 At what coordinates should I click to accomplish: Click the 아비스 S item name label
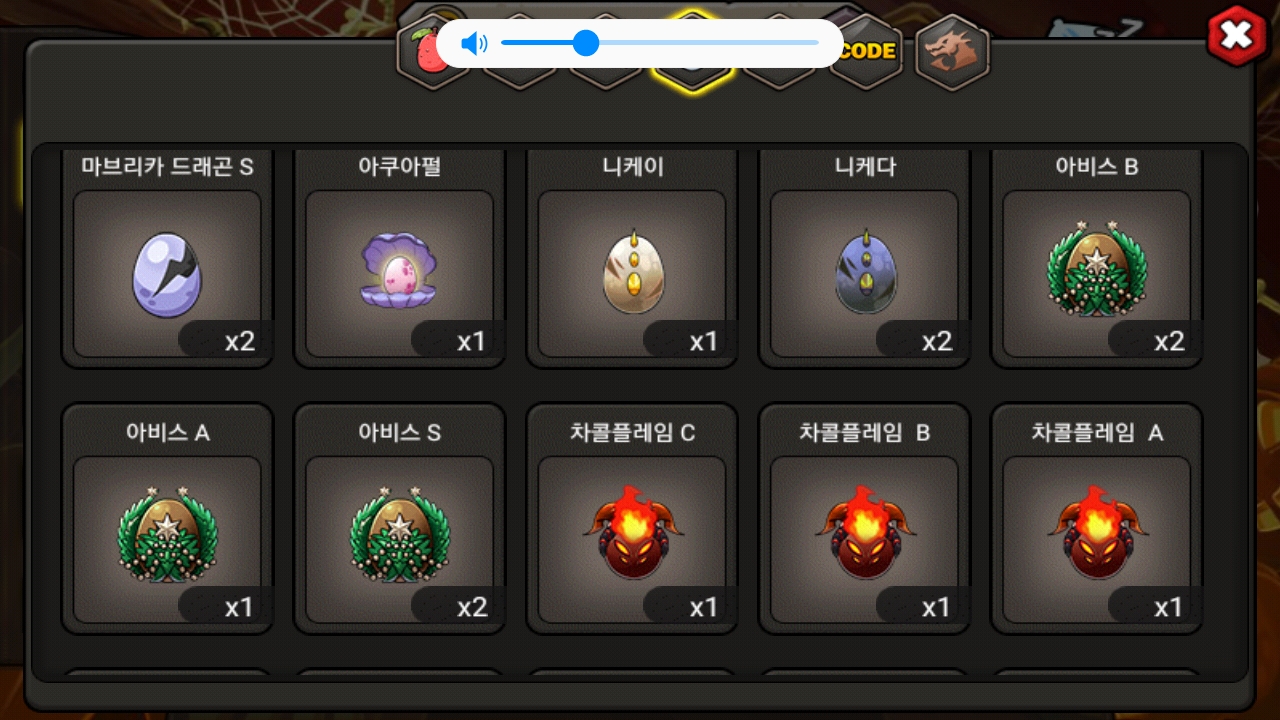click(399, 433)
